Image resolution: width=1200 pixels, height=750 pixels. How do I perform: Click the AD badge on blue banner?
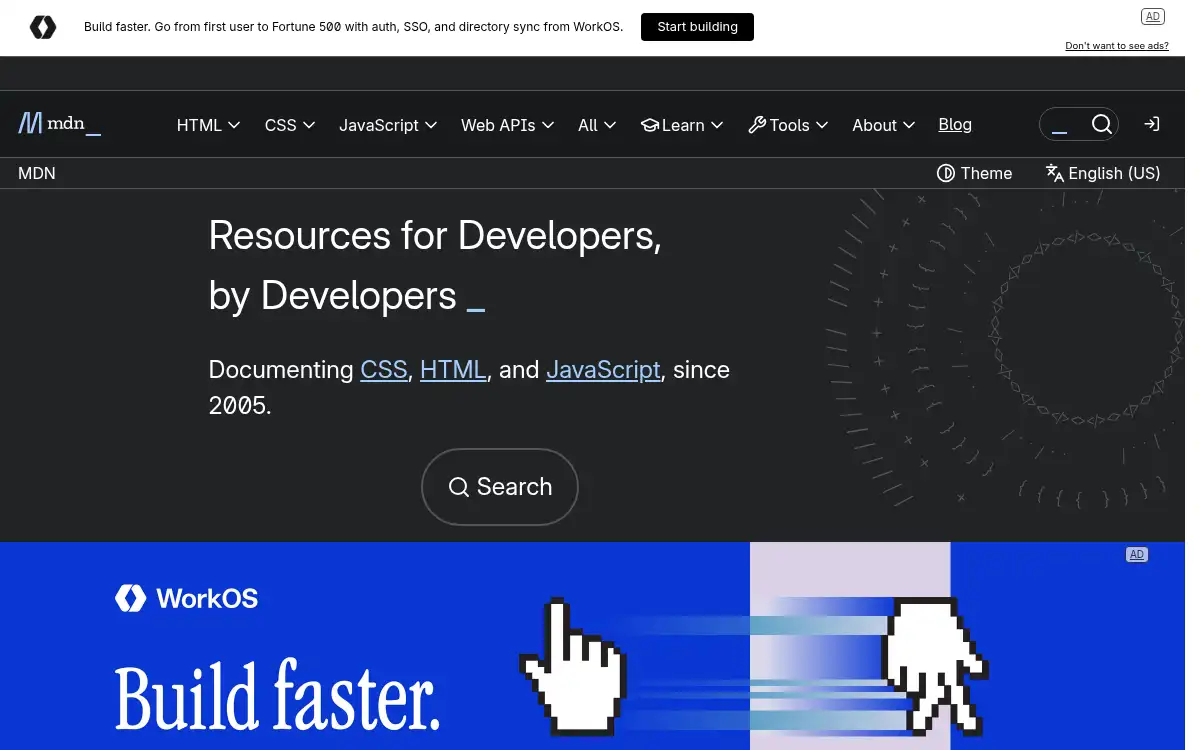click(x=1137, y=555)
